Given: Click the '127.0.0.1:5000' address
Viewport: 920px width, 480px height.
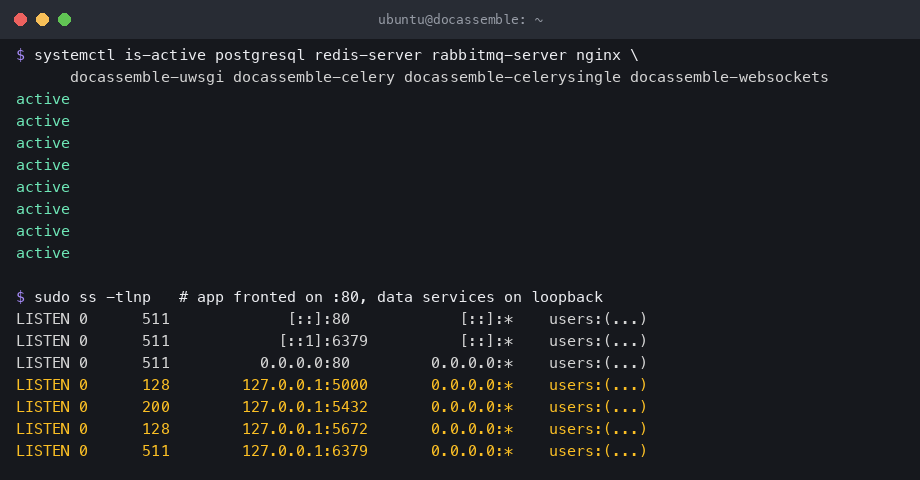Looking at the screenshot, I should 305,385.
